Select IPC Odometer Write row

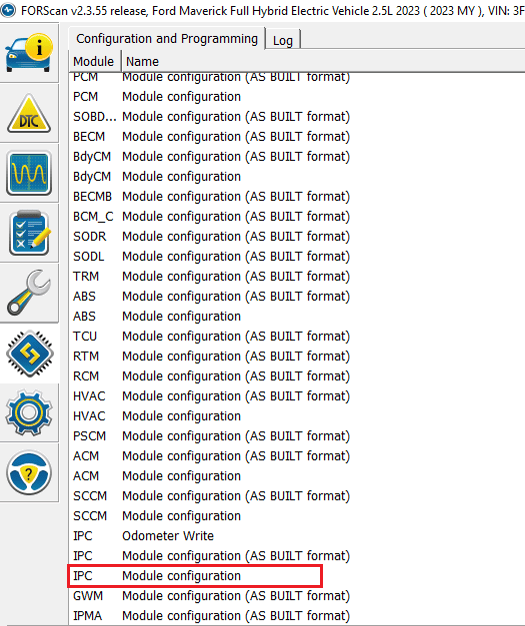pyautogui.click(x=297, y=536)
